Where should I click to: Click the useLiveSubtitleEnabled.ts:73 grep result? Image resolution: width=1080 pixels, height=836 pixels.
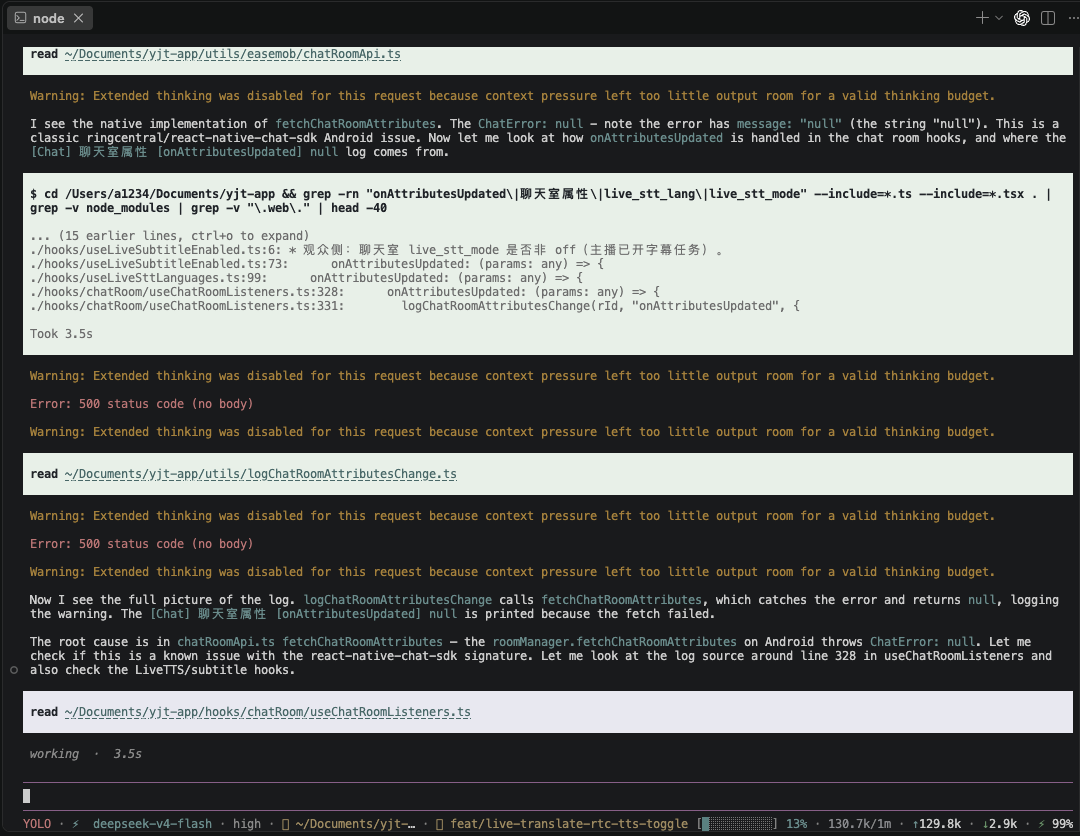[x=317, y=264]
